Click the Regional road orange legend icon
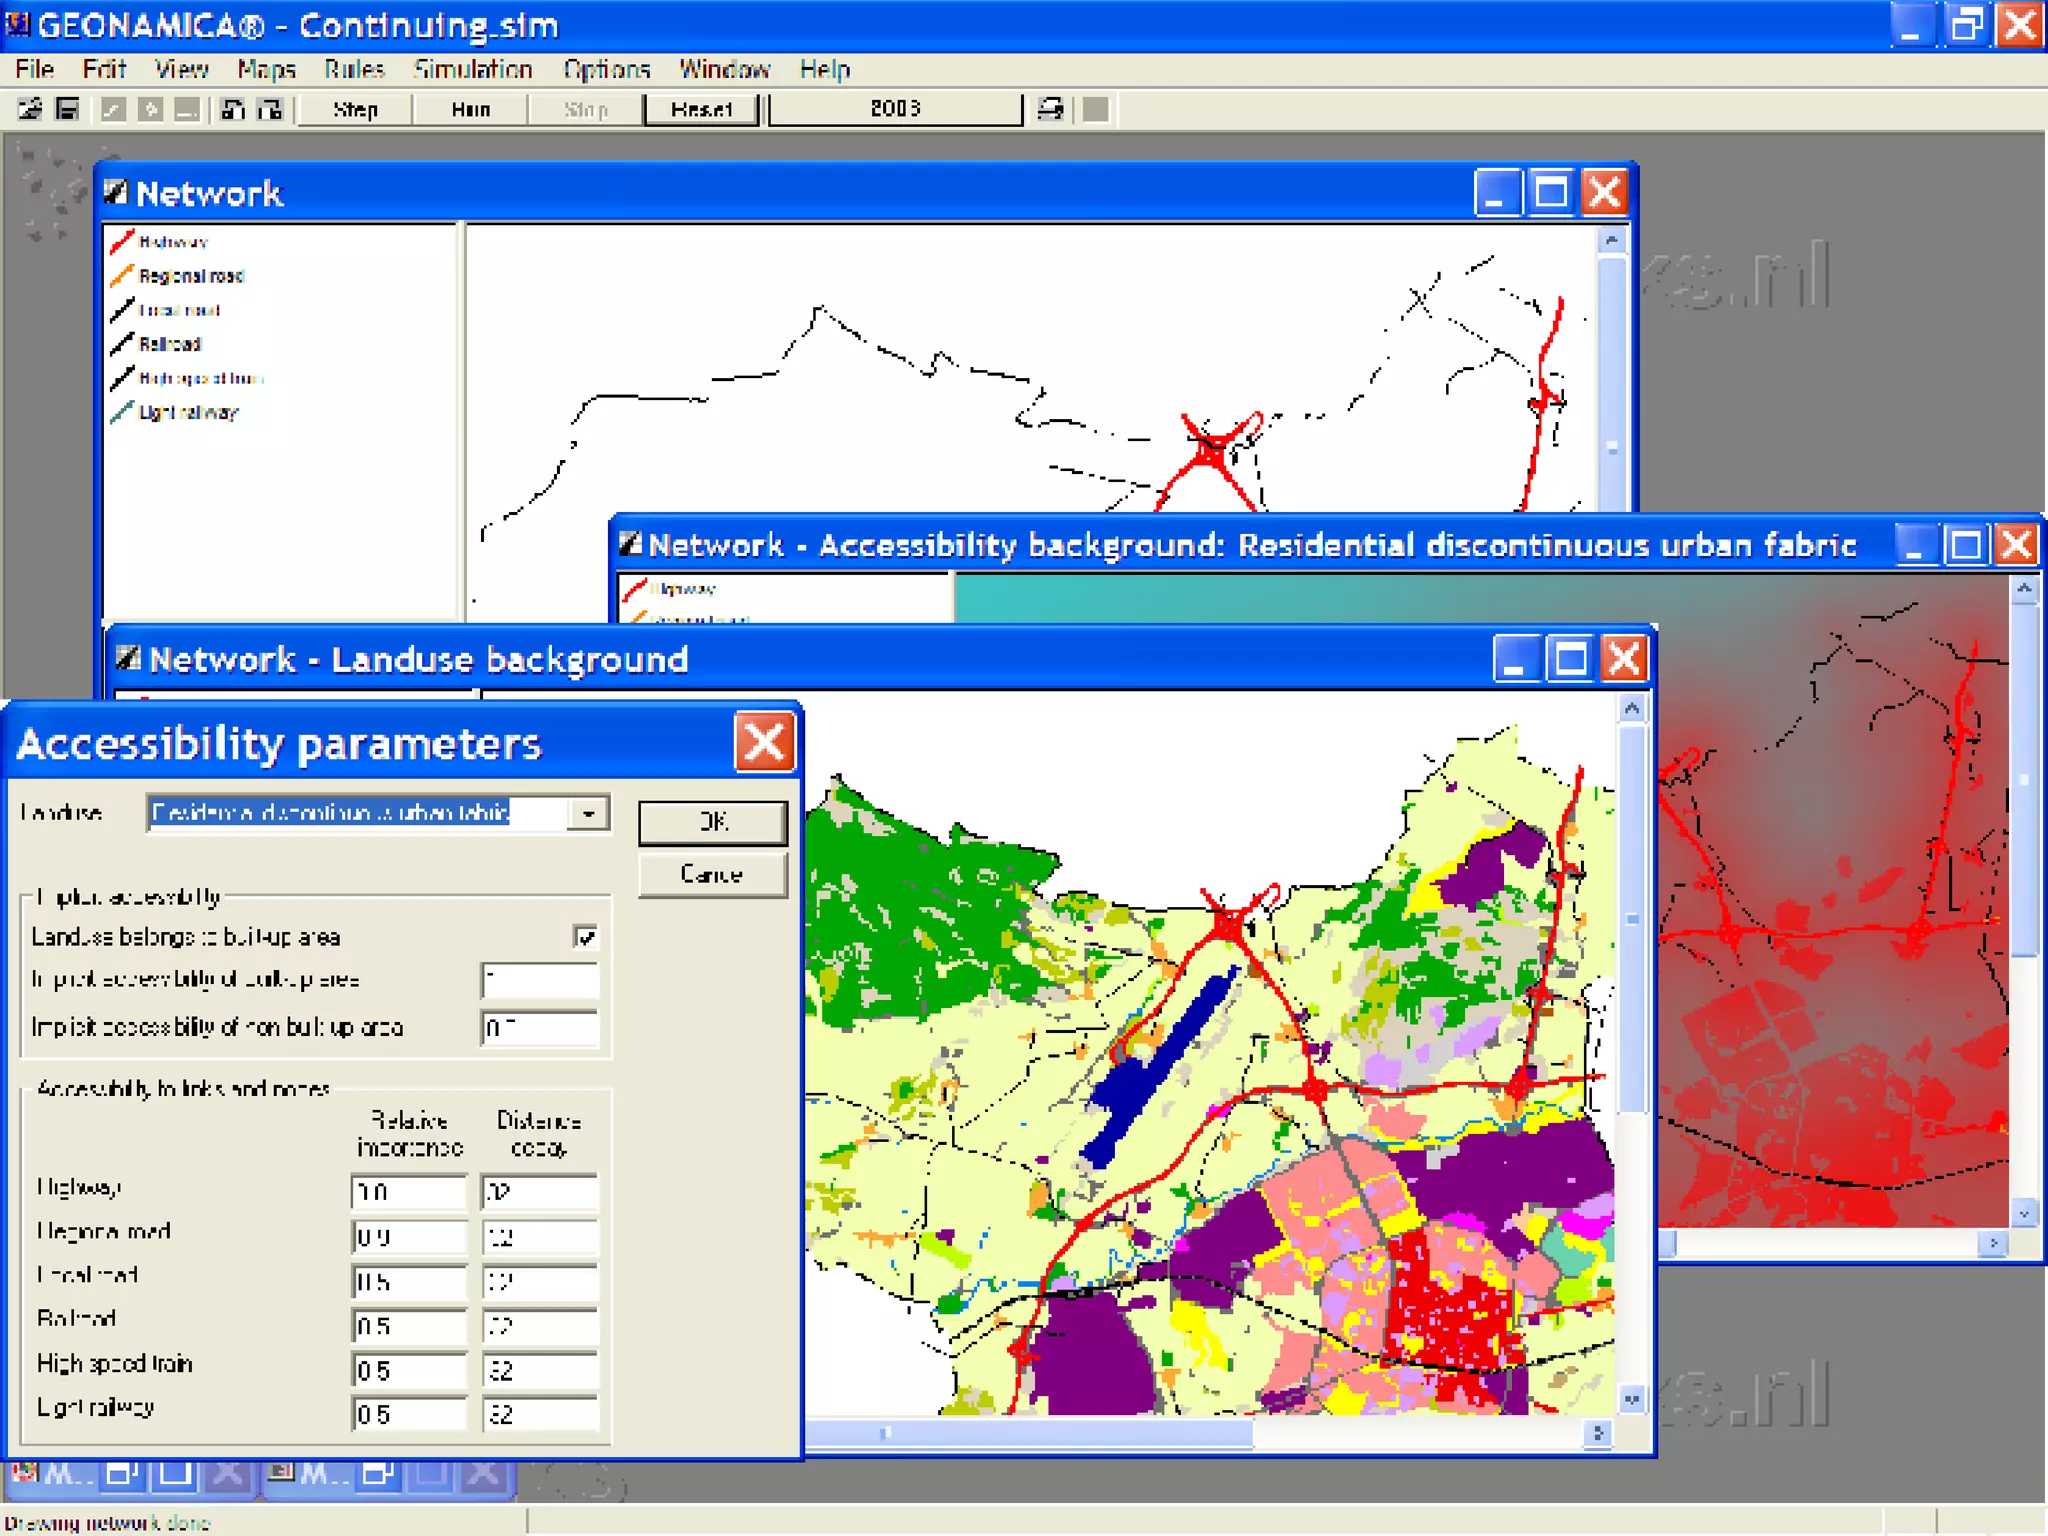2048x1536 pixels. [123, 275]
